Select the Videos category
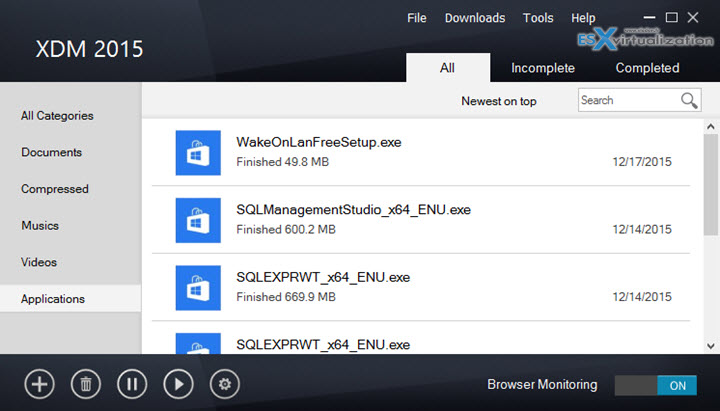The image size is (720, 411). coord(39,262)
